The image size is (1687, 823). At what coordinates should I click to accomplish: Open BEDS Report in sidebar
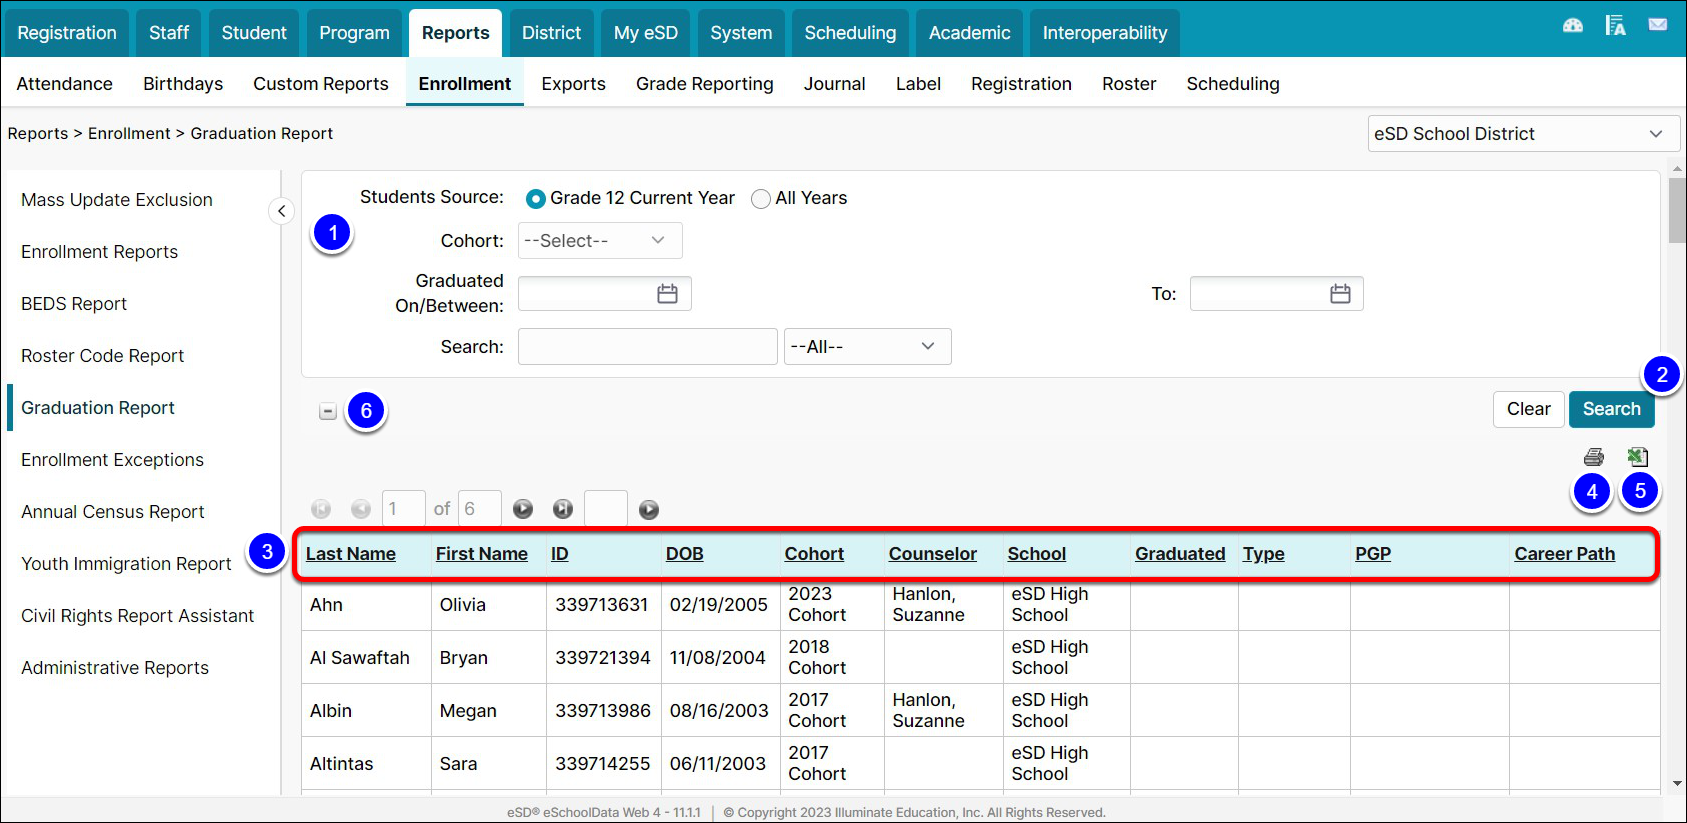[x=74, y=304]
